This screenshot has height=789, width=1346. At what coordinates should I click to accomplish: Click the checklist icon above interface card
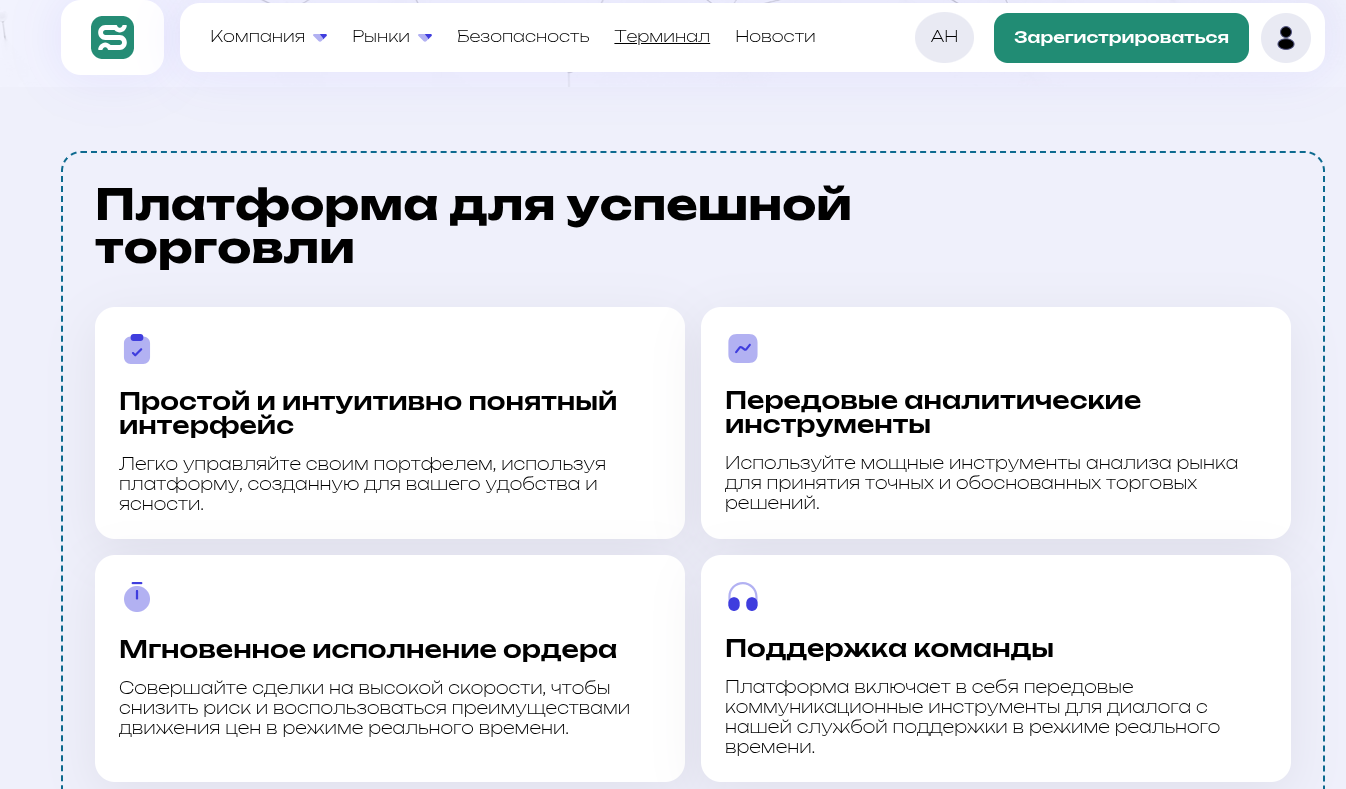pos(136,348)
